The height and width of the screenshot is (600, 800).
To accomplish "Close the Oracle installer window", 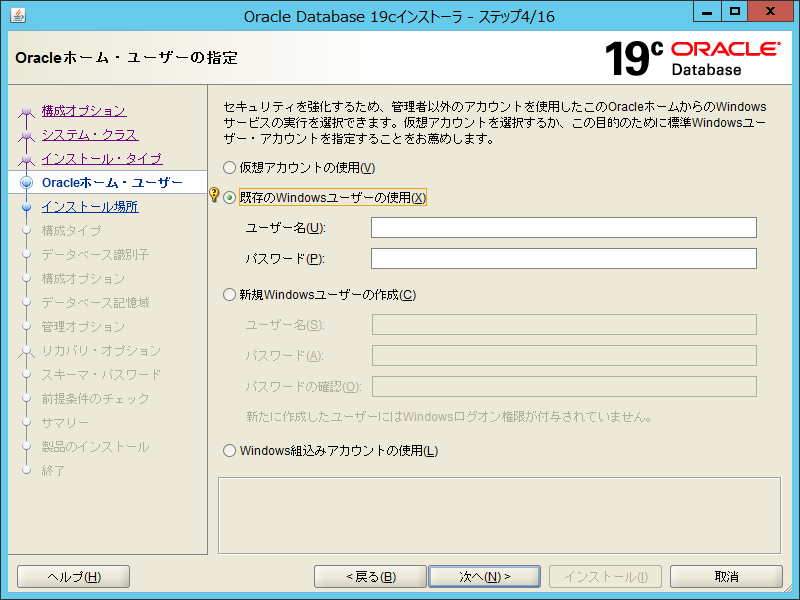I will pos(770,12).
